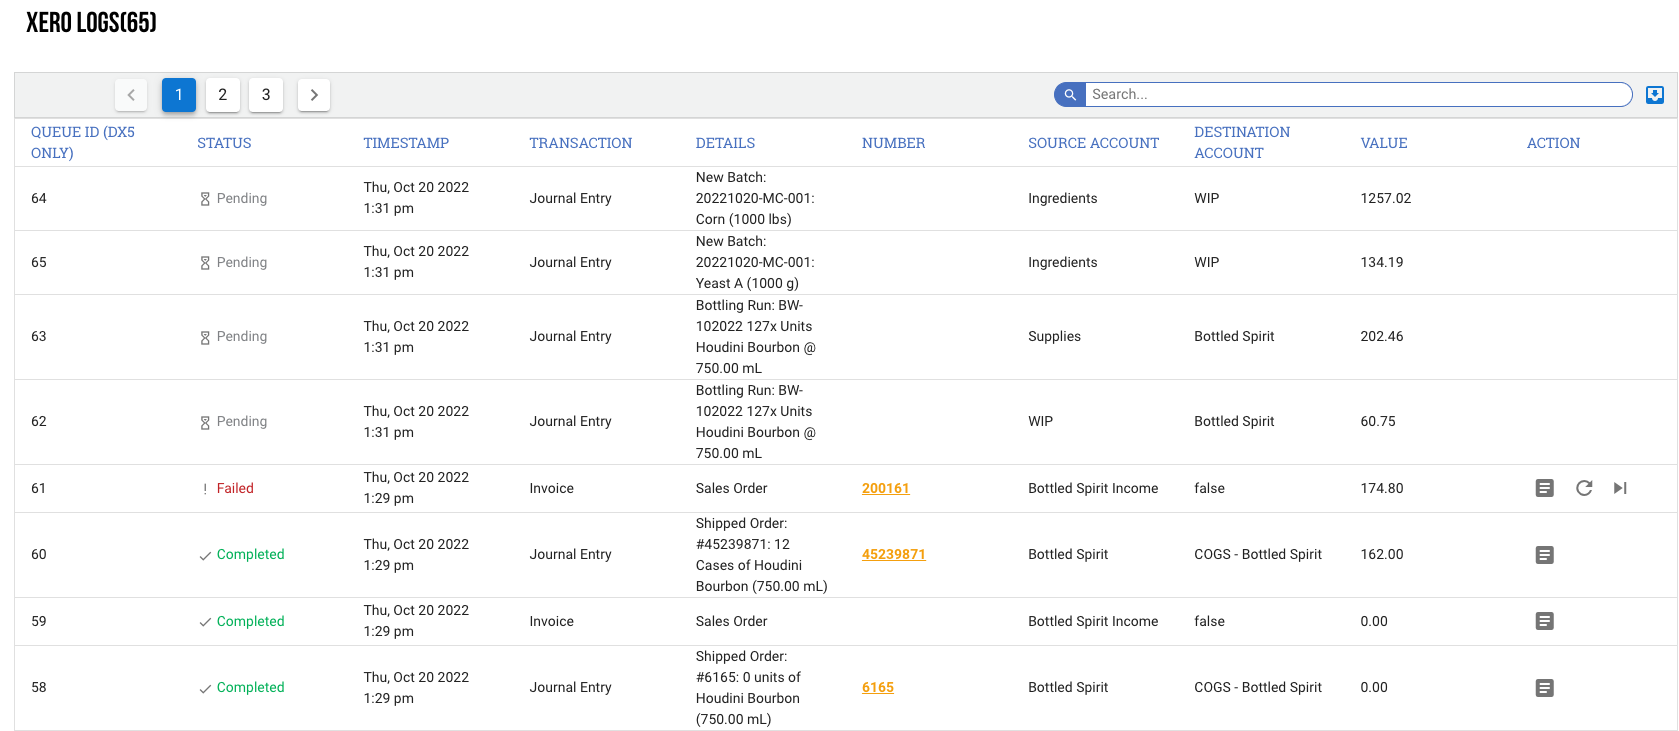The image size is (1679, 731).
Task: Click Pending status of queue 62
Action: tap(233, 421)
